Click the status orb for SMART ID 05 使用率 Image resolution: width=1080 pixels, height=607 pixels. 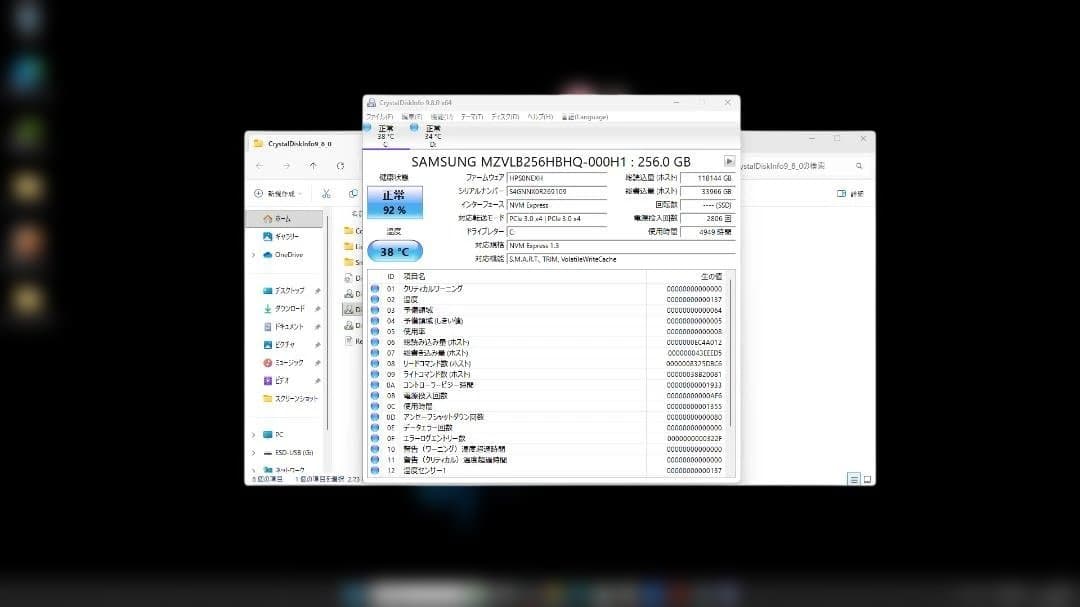tap(375, 331)
